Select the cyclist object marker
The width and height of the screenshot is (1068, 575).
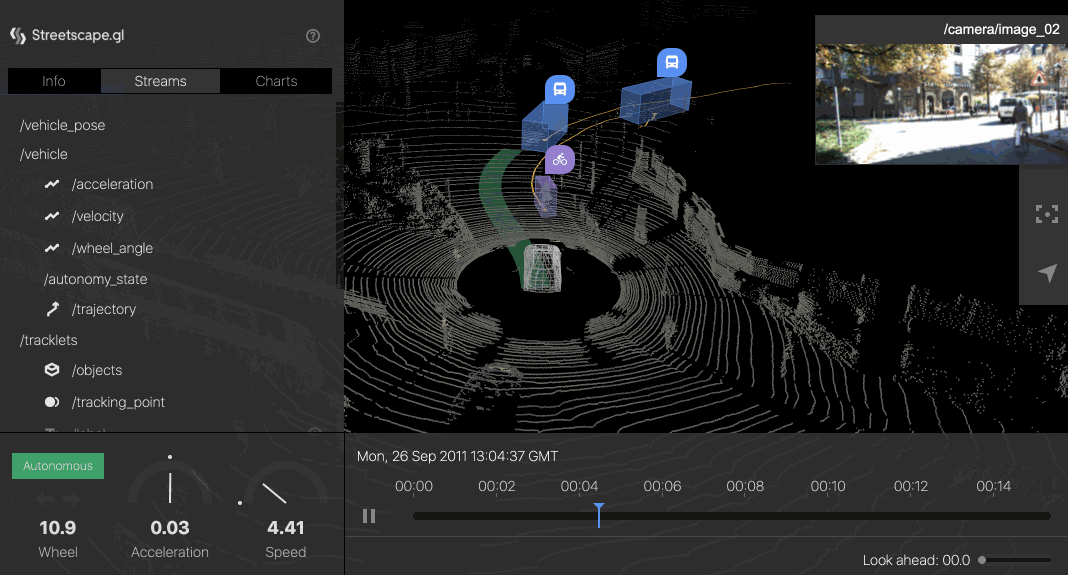click(x=559, y=160)
